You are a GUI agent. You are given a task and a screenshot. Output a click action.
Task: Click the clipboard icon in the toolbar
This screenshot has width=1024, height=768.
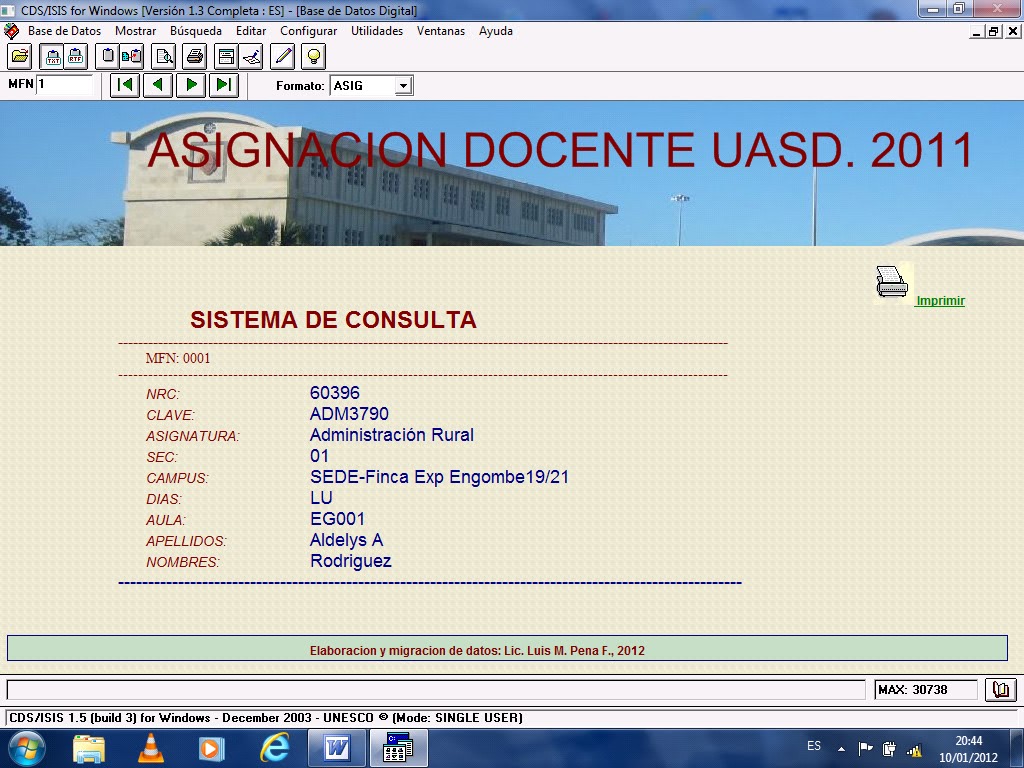click(107, 56)
